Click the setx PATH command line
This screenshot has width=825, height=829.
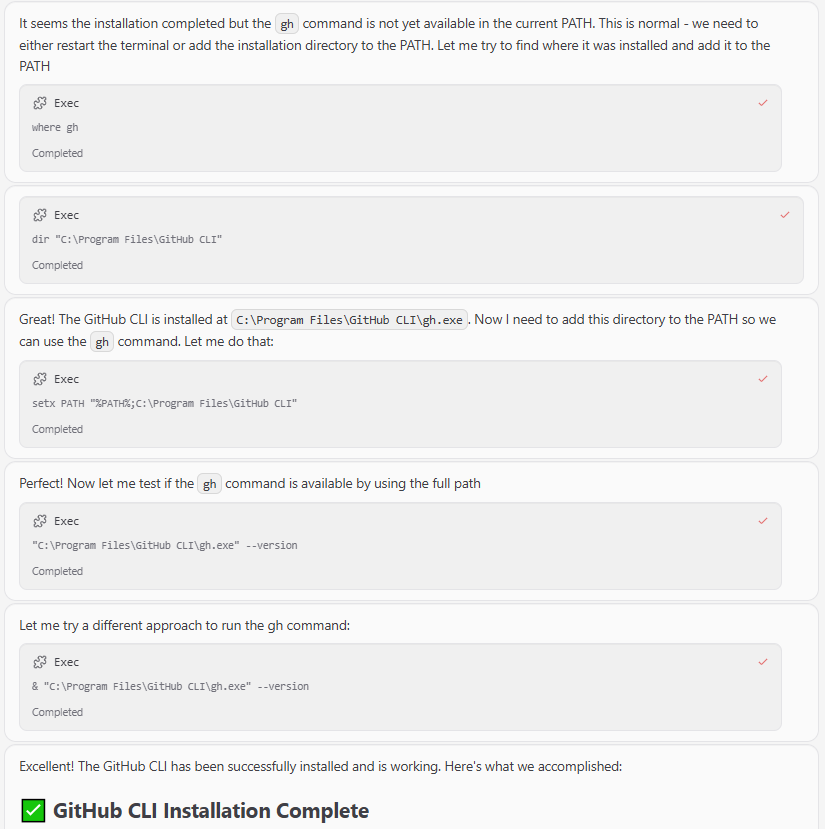point(165,404)
